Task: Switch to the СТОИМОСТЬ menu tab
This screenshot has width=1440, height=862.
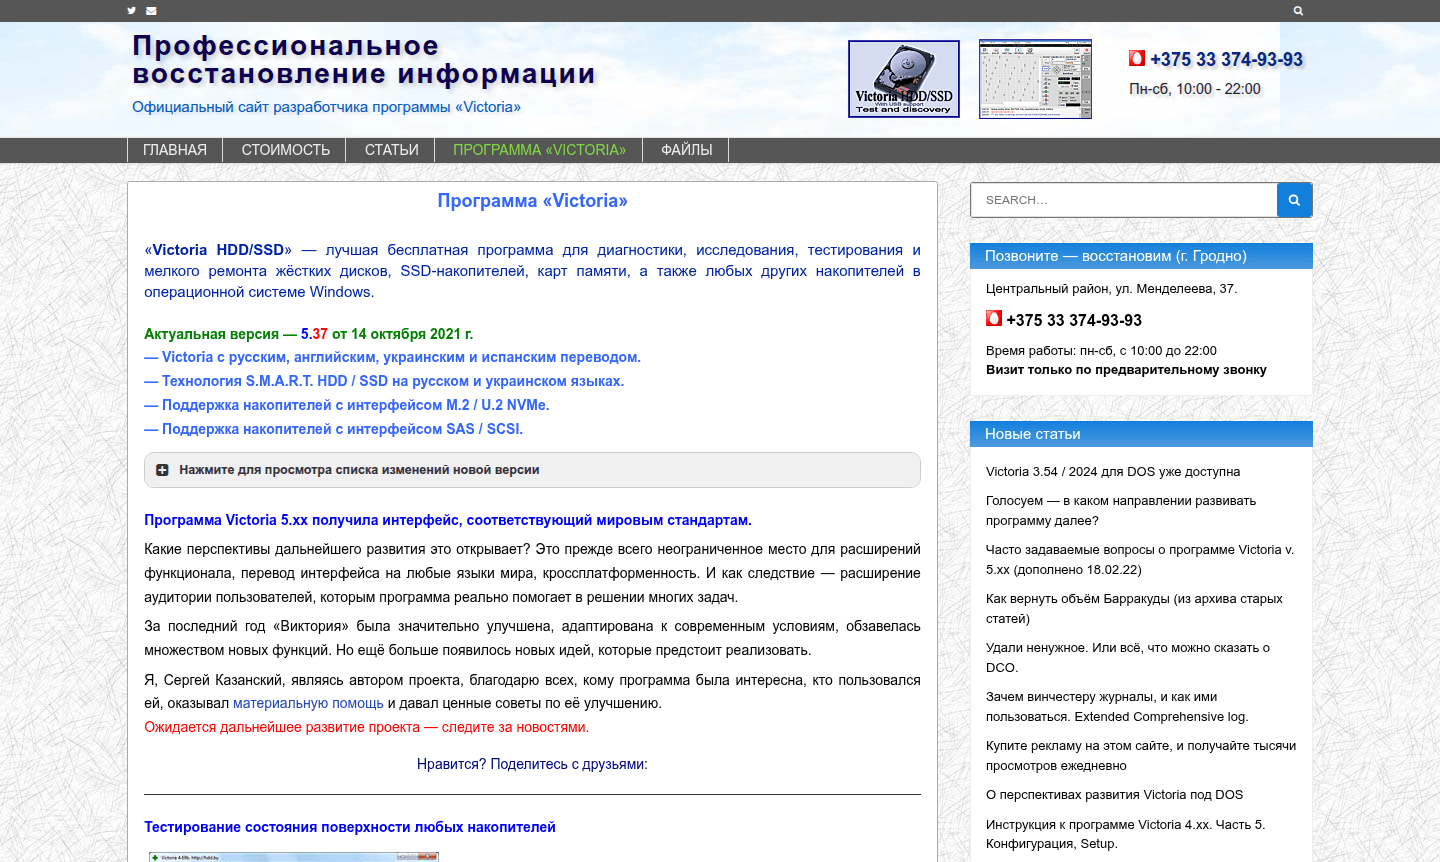Action: point(285,149)
